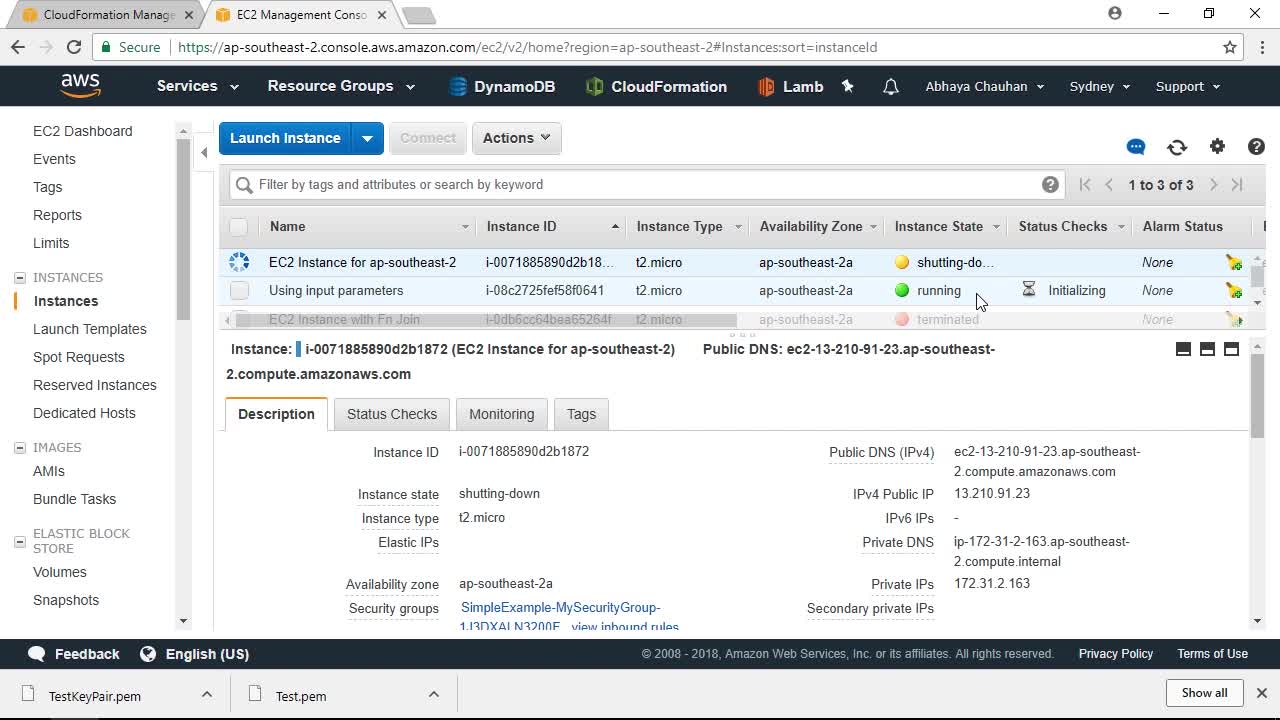This screenshot has width=1280, height=720.
Task: Open the Launch Instance dropdown arrow
Action: (367, 138)
